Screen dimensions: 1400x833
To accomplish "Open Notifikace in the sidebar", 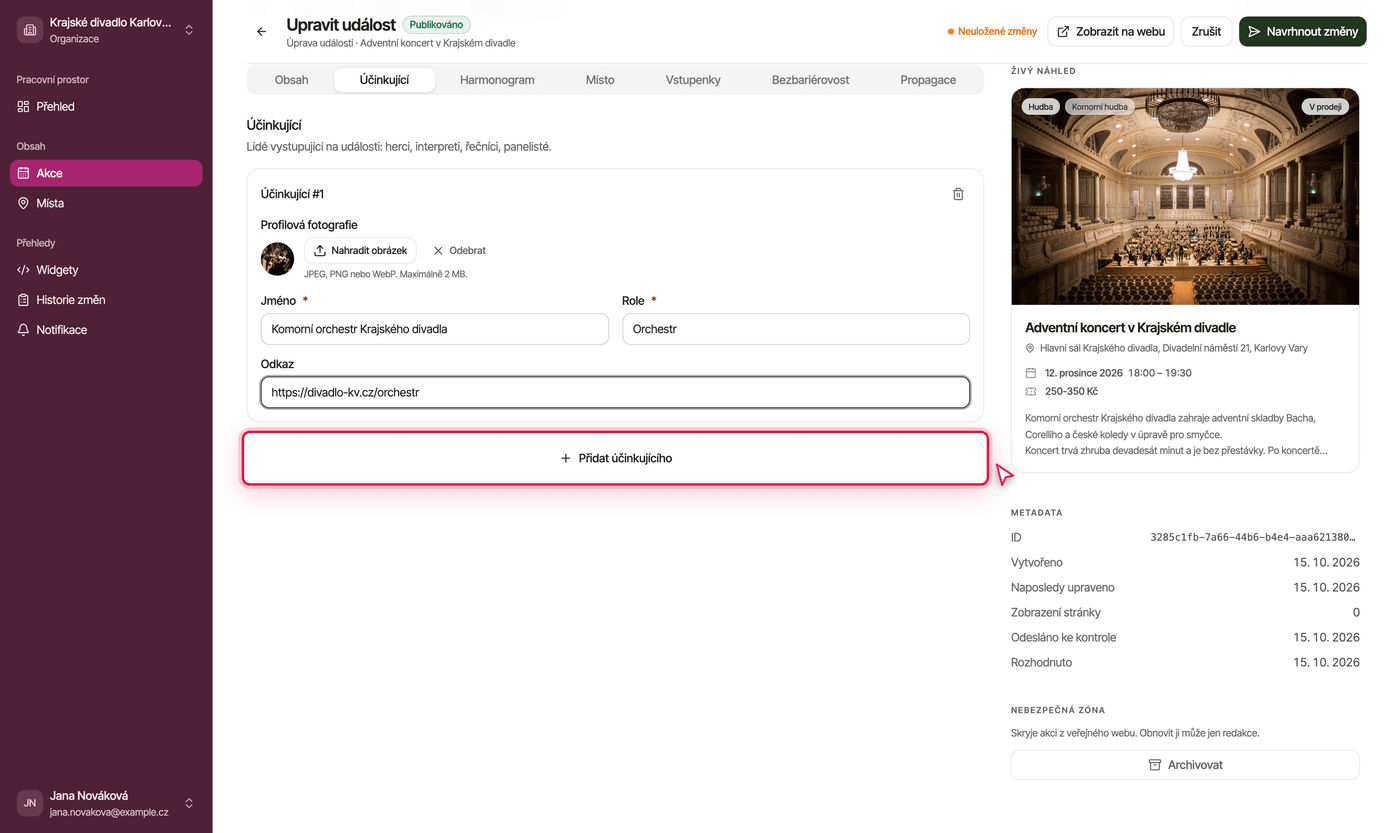I will point(106,330).
